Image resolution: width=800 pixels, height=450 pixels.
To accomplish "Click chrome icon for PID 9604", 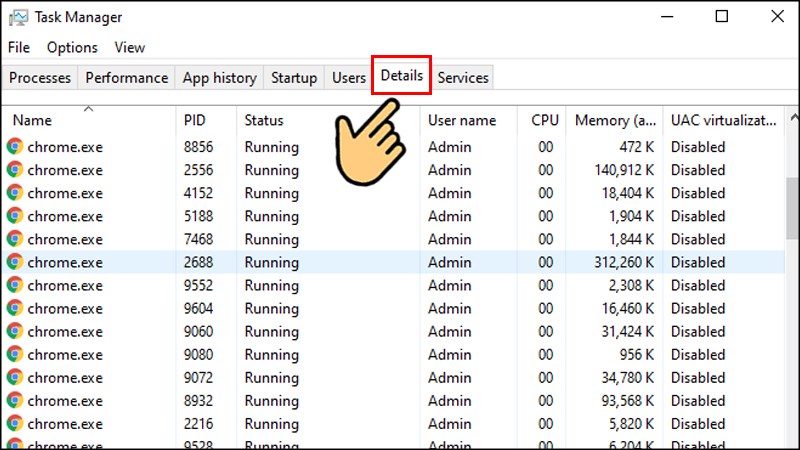I will click(15, 308).
